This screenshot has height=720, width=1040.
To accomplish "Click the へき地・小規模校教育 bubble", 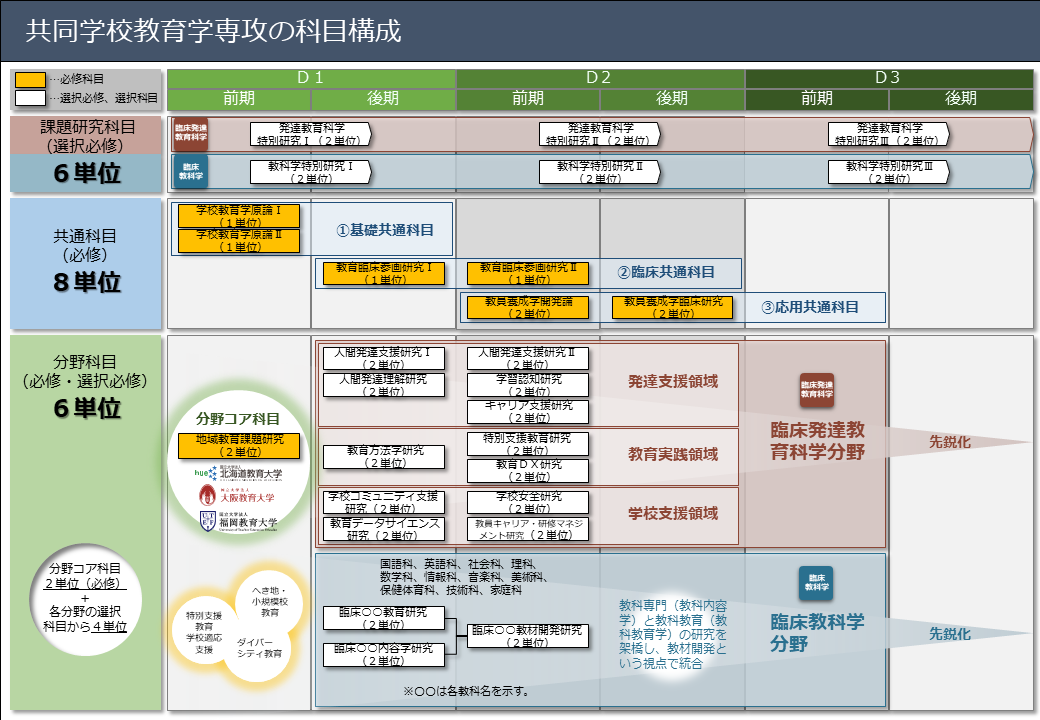I will (x=269, y=602).
